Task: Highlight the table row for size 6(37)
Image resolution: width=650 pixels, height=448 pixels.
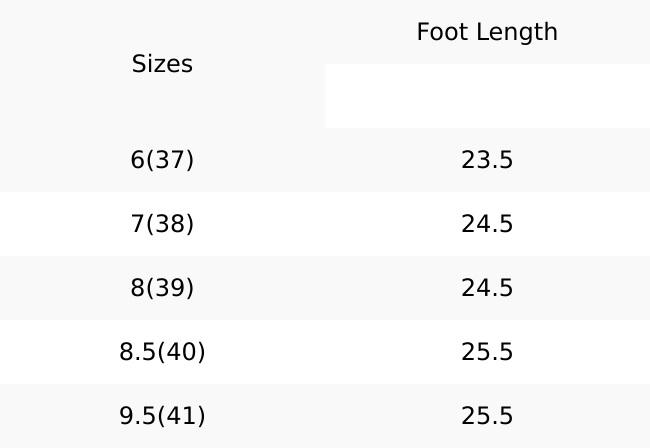Action: 325,160
